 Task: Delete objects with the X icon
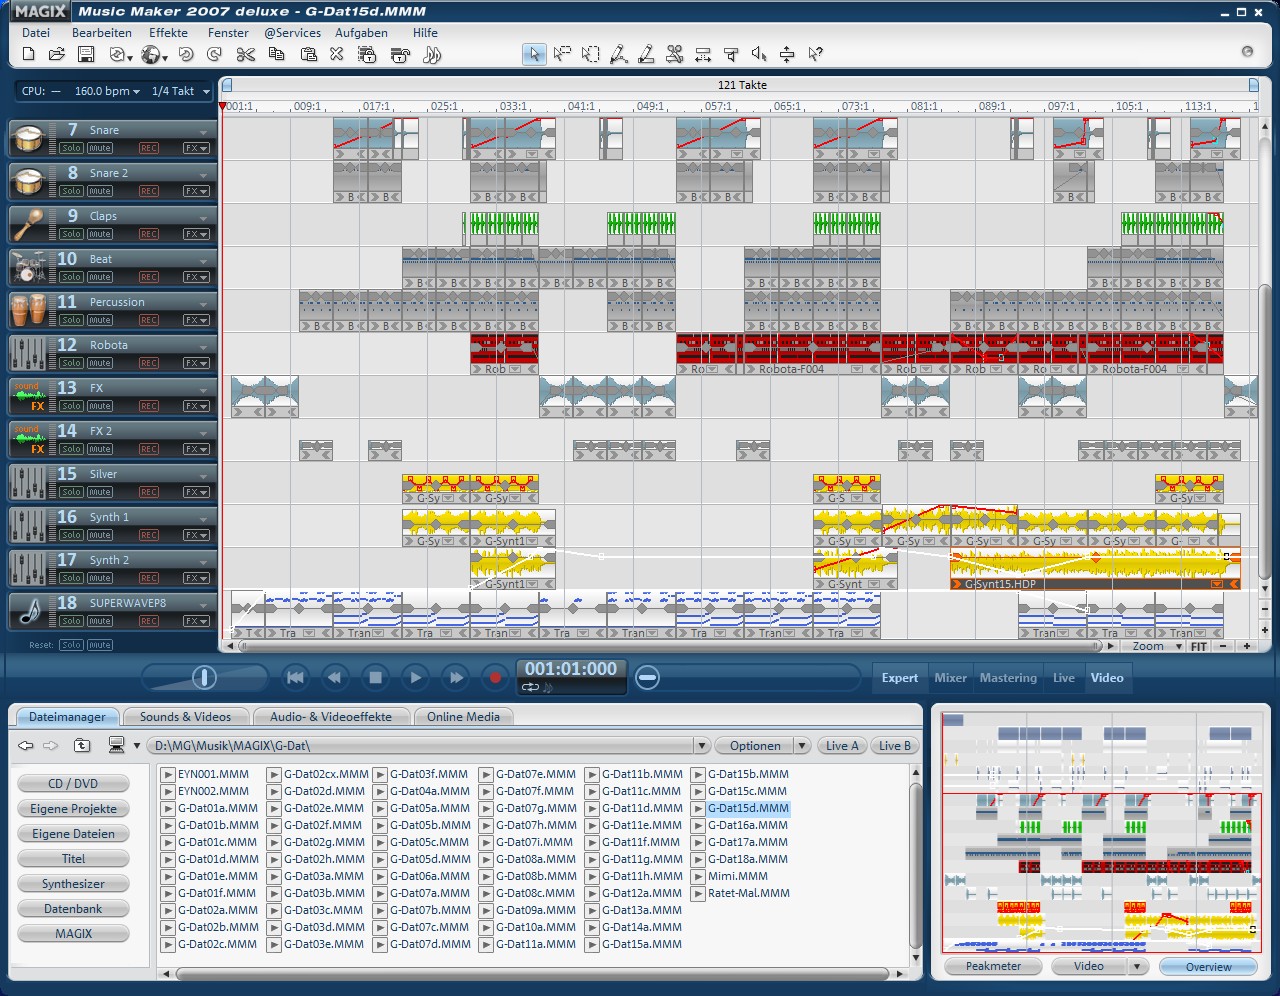[x=337, y=54]
